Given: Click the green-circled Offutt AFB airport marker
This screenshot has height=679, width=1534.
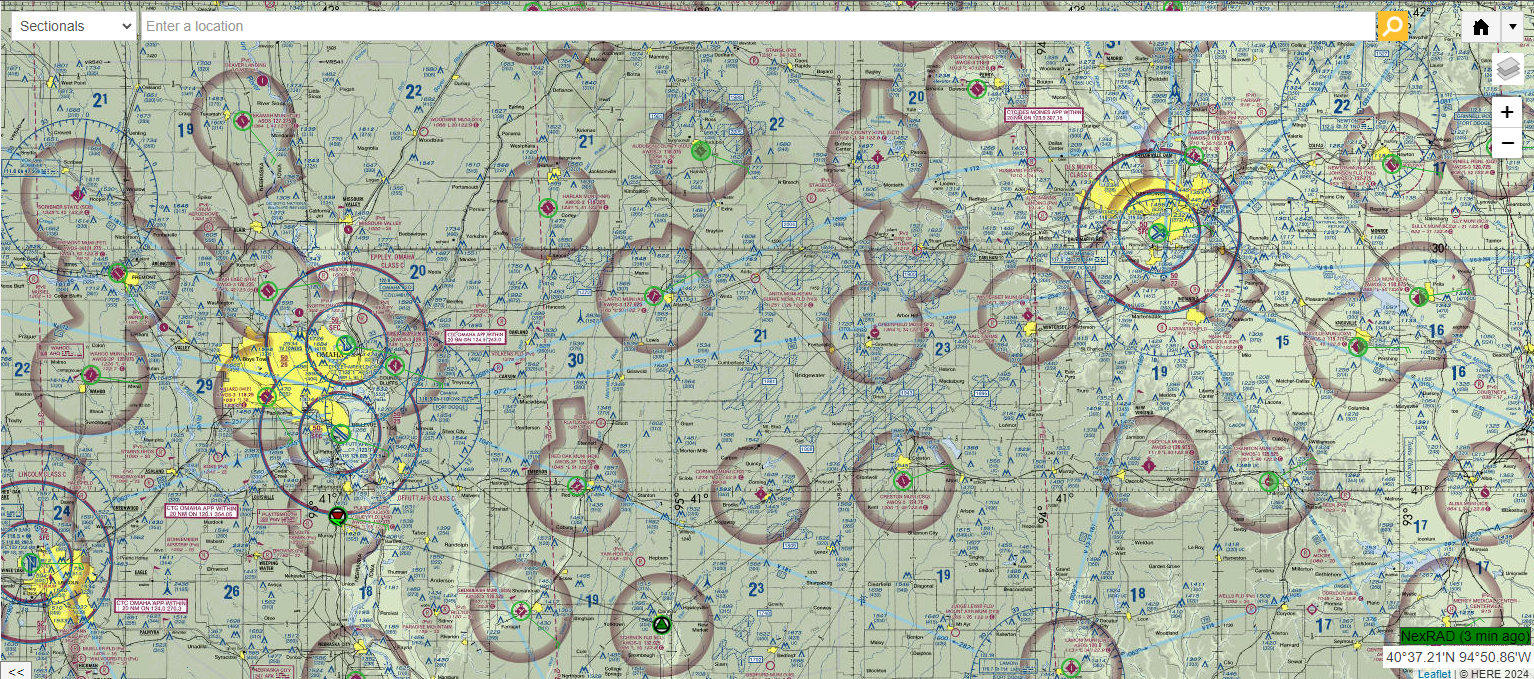Looking at the screenshot, I should 339,434.
